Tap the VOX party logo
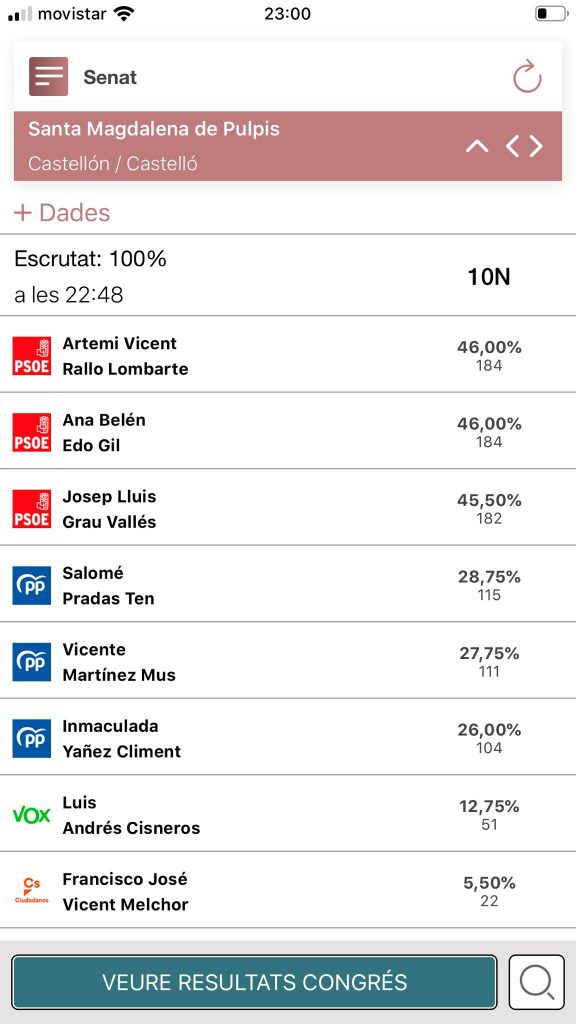Screen dimensions: 576x1024 (32, 815)
